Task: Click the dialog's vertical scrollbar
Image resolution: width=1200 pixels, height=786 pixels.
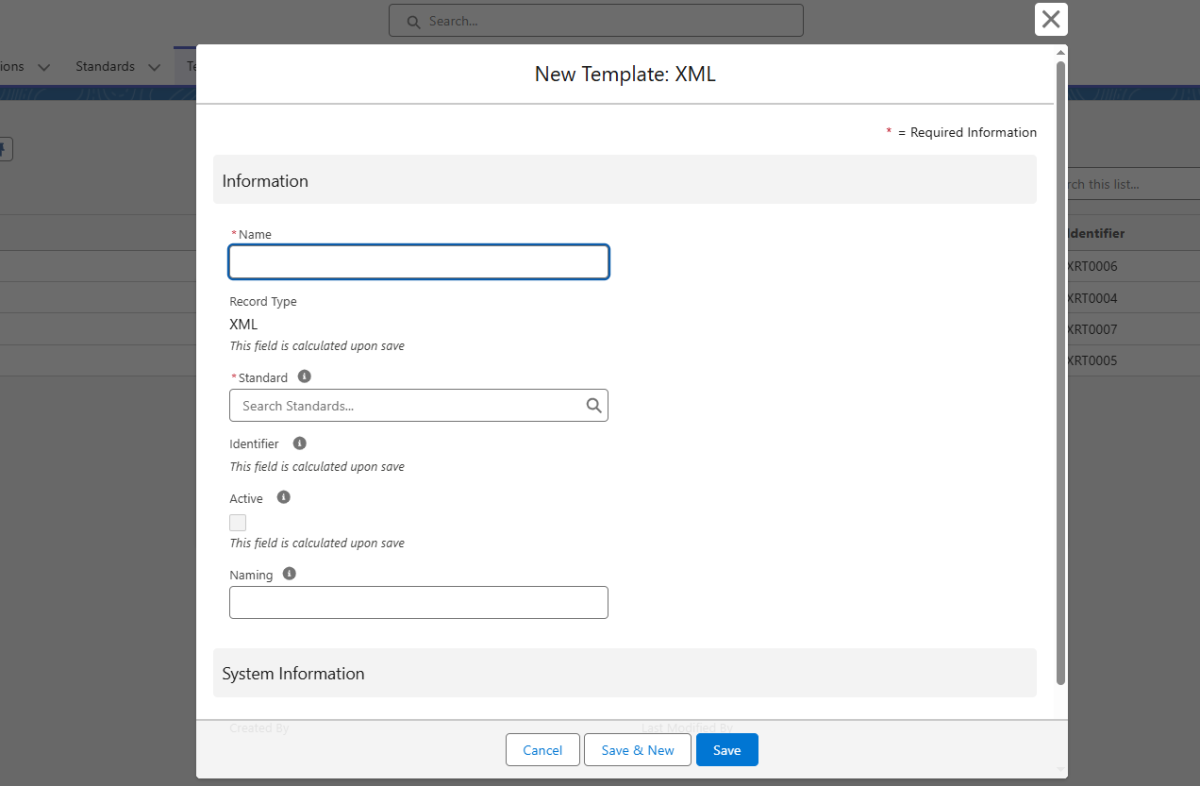Action: coord(1060,370)
